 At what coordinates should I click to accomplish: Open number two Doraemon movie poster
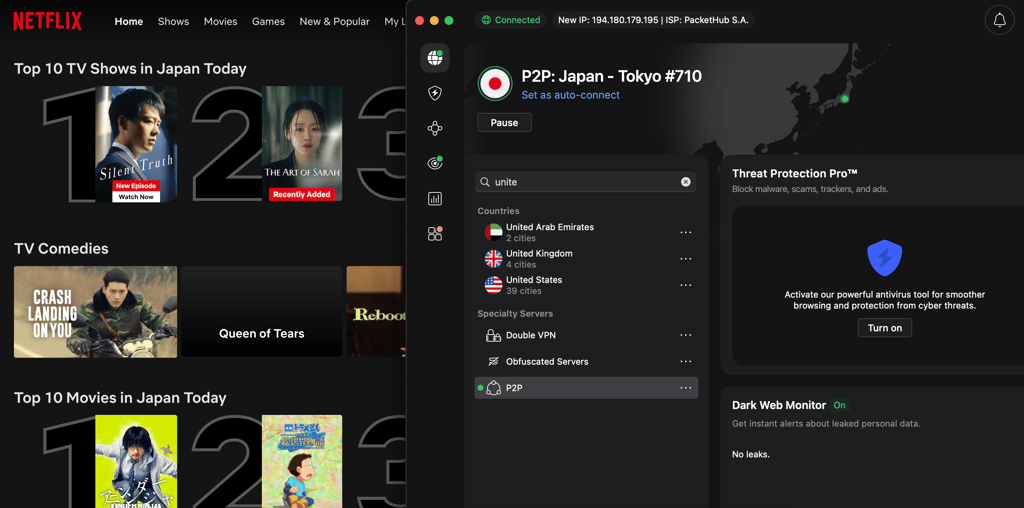tap(302, 461)
